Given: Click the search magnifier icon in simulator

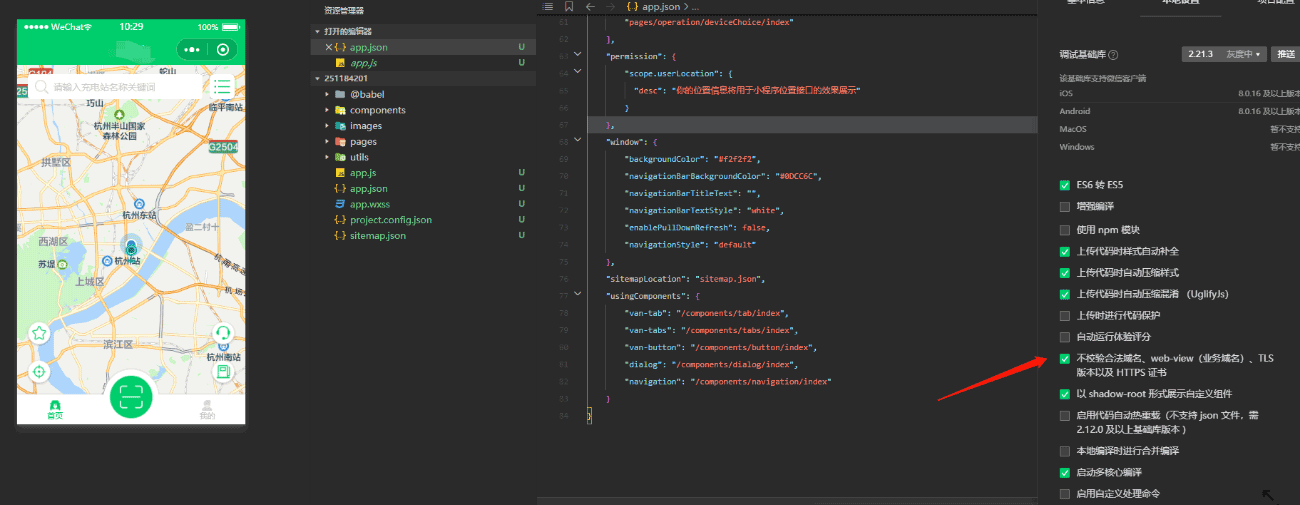Looking at the screenshot, I should click(42, 87).
